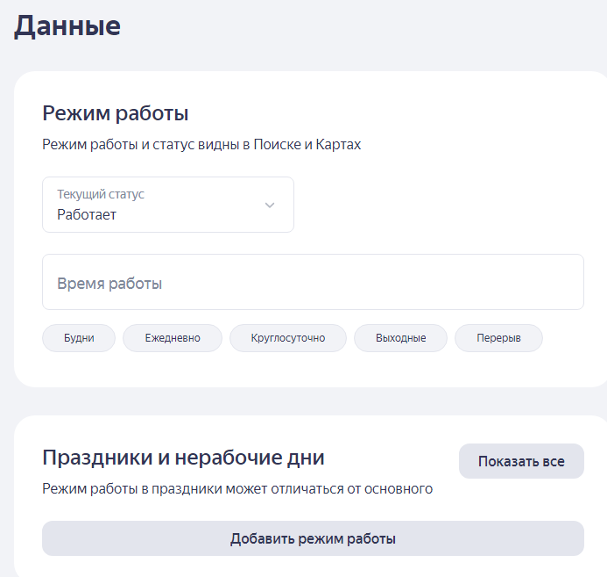
Task: Click the Праздники и нерабочие дни heading
Action: pos(183,458)
